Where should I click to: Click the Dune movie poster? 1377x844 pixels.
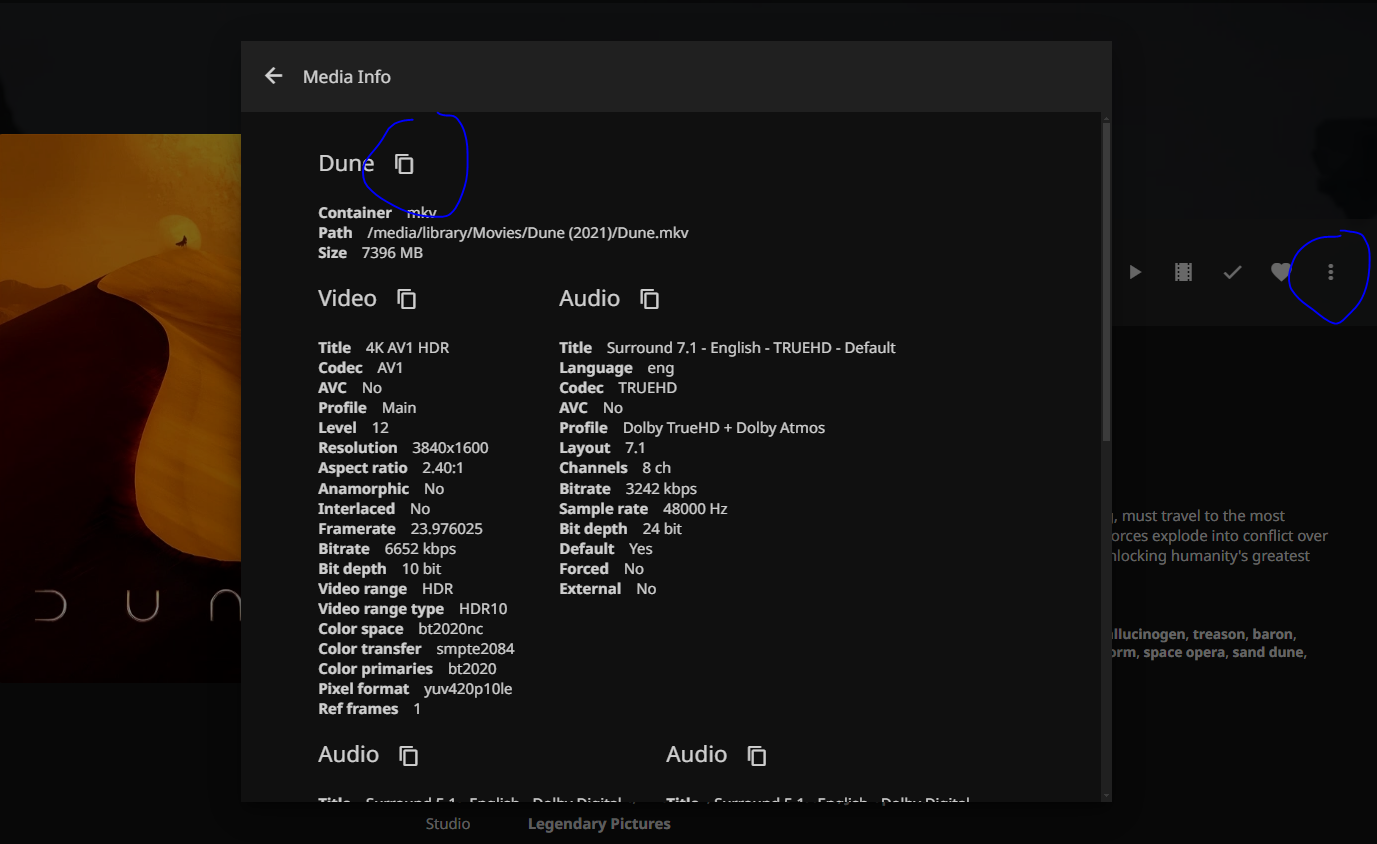(x=120, y=400)
